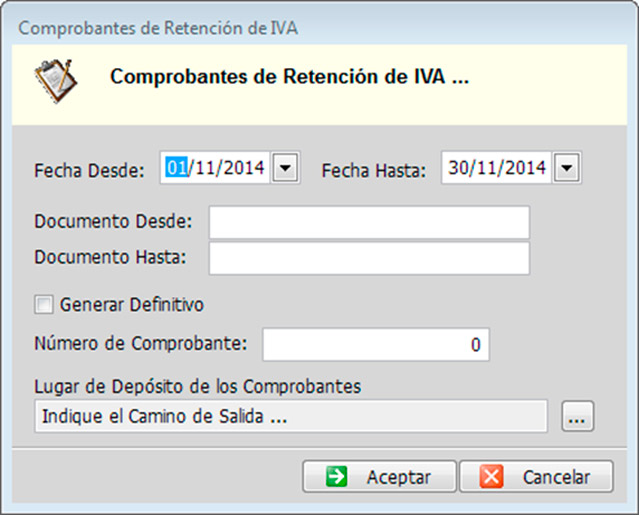Click the Indique el Camino de Salida field

click(290, 417)
